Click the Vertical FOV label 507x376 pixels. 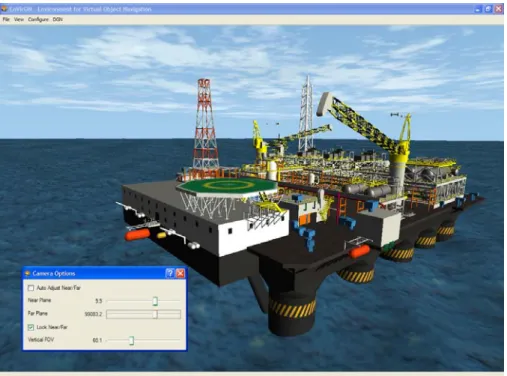(41, 340)
